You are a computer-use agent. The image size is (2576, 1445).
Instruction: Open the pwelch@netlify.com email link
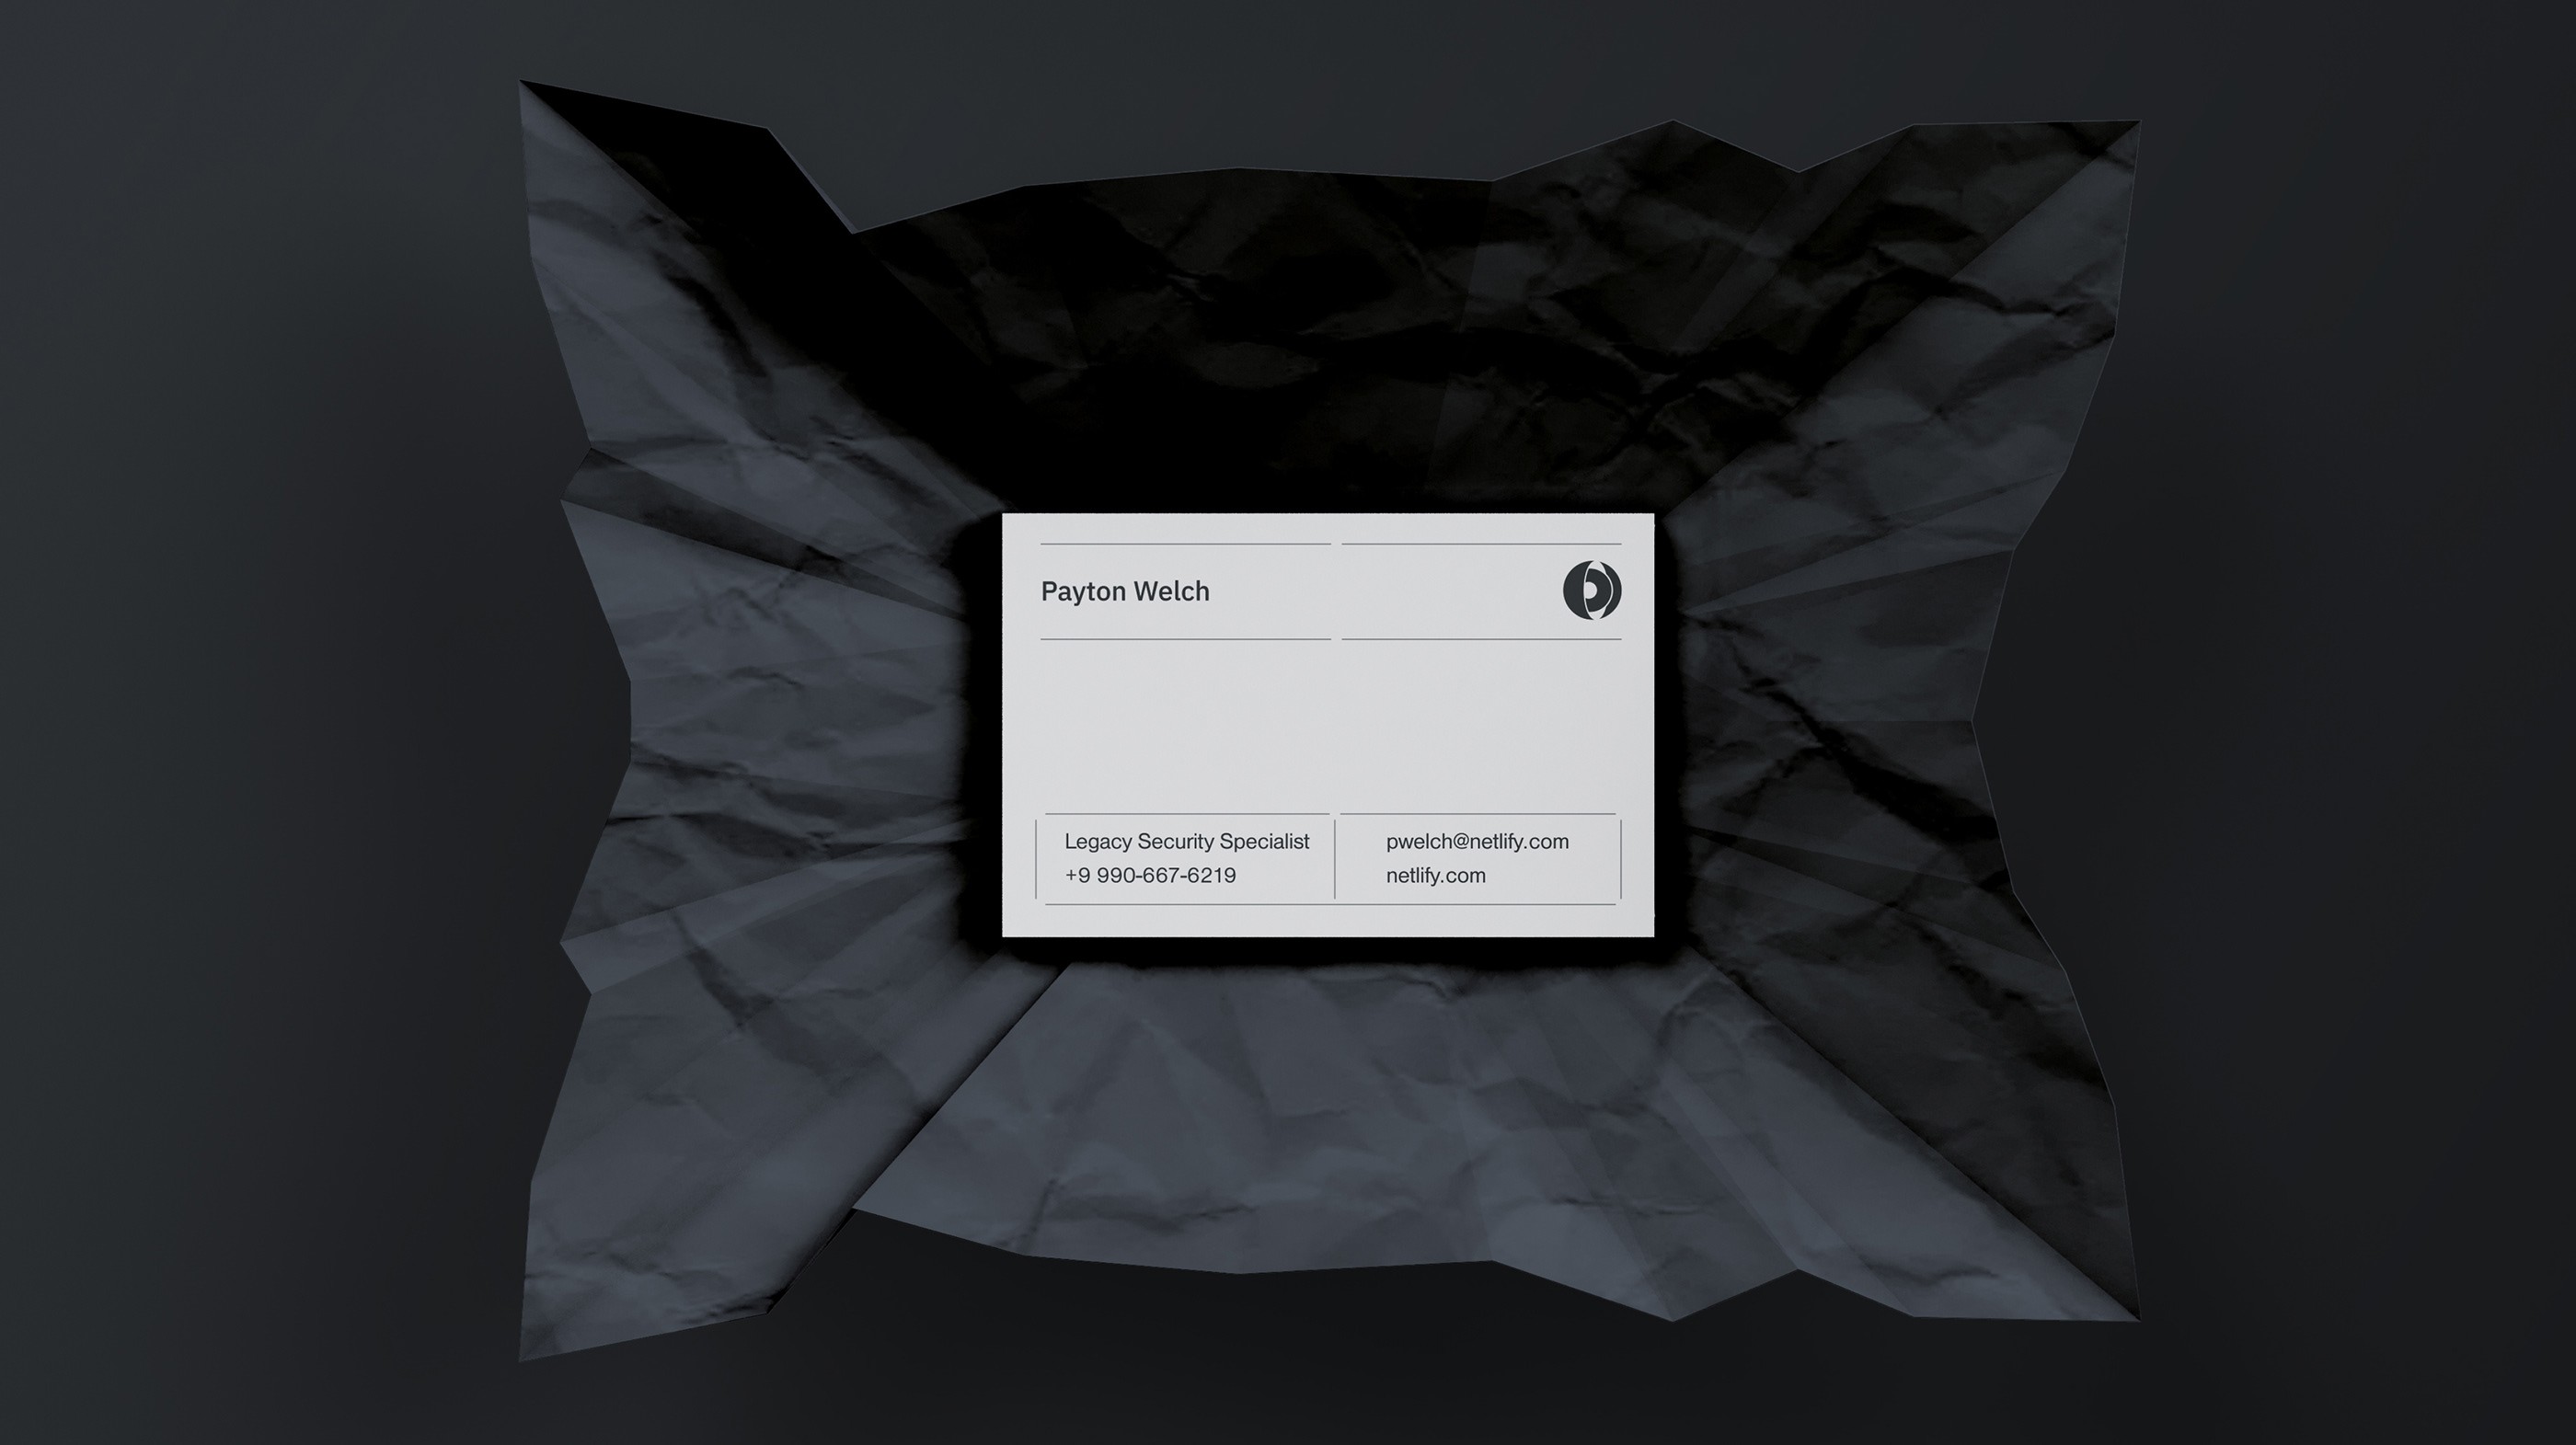click(x=1477, y=842)
